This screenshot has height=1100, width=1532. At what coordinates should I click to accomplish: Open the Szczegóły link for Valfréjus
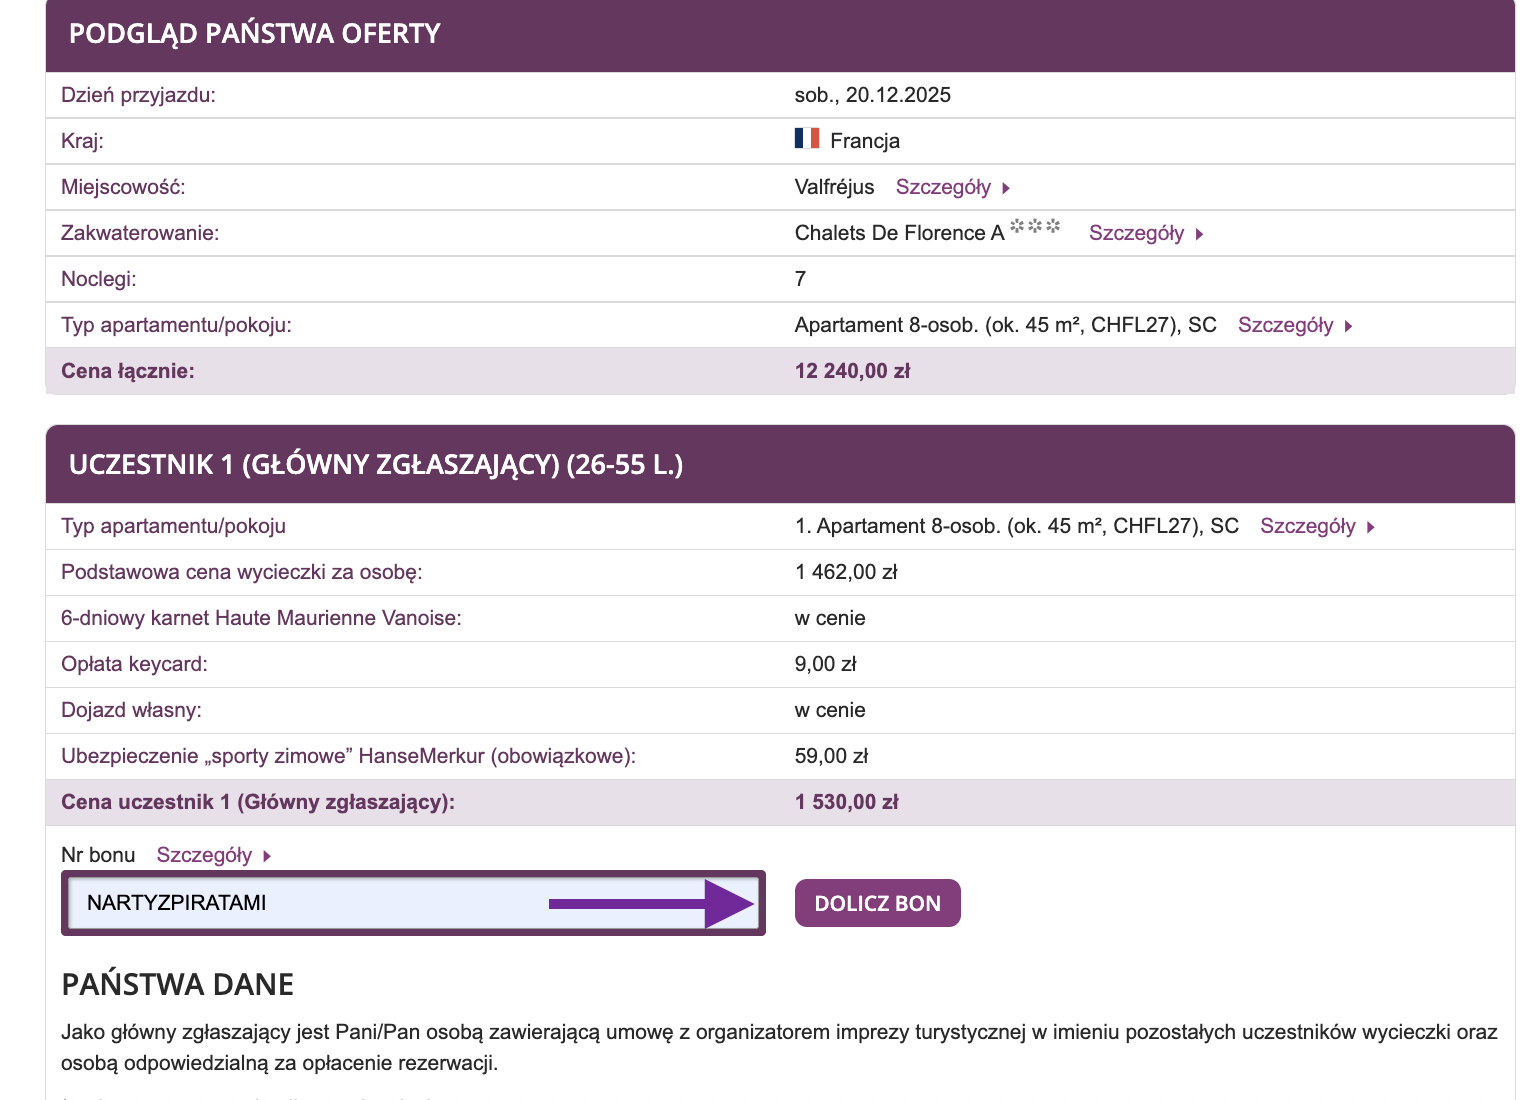coord(942,187)
